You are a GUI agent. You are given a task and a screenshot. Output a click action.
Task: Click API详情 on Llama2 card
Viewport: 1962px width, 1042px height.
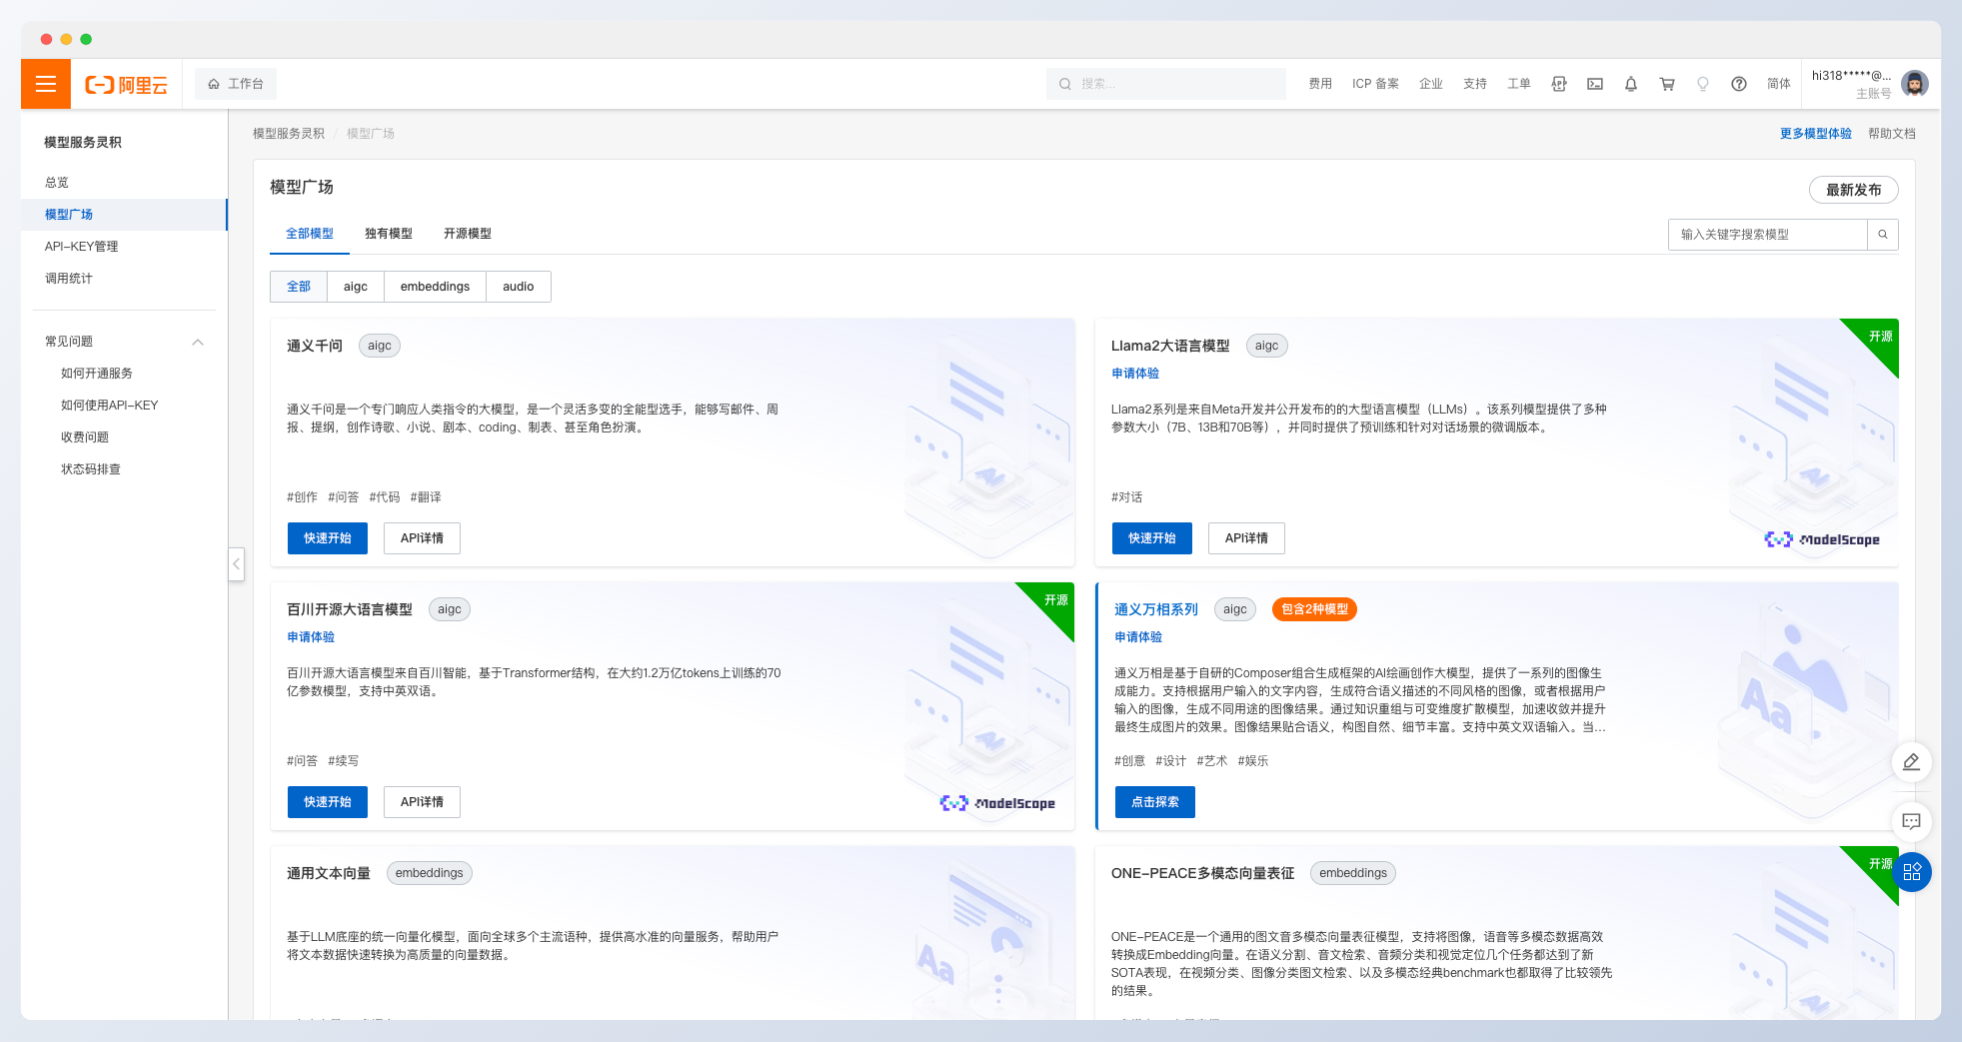1246,538
